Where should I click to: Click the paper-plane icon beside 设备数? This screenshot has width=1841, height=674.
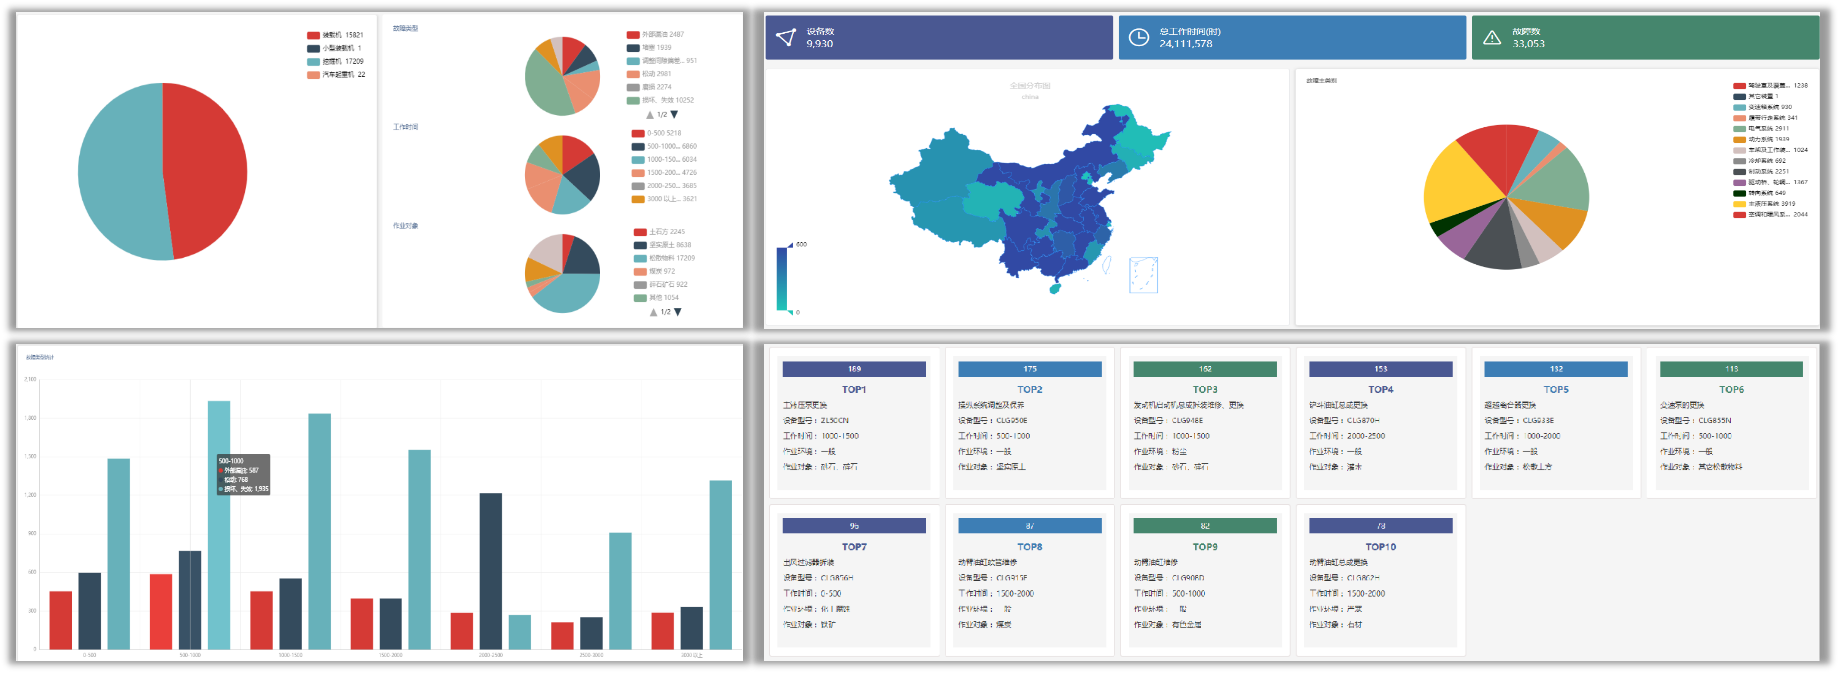point(786,38)
